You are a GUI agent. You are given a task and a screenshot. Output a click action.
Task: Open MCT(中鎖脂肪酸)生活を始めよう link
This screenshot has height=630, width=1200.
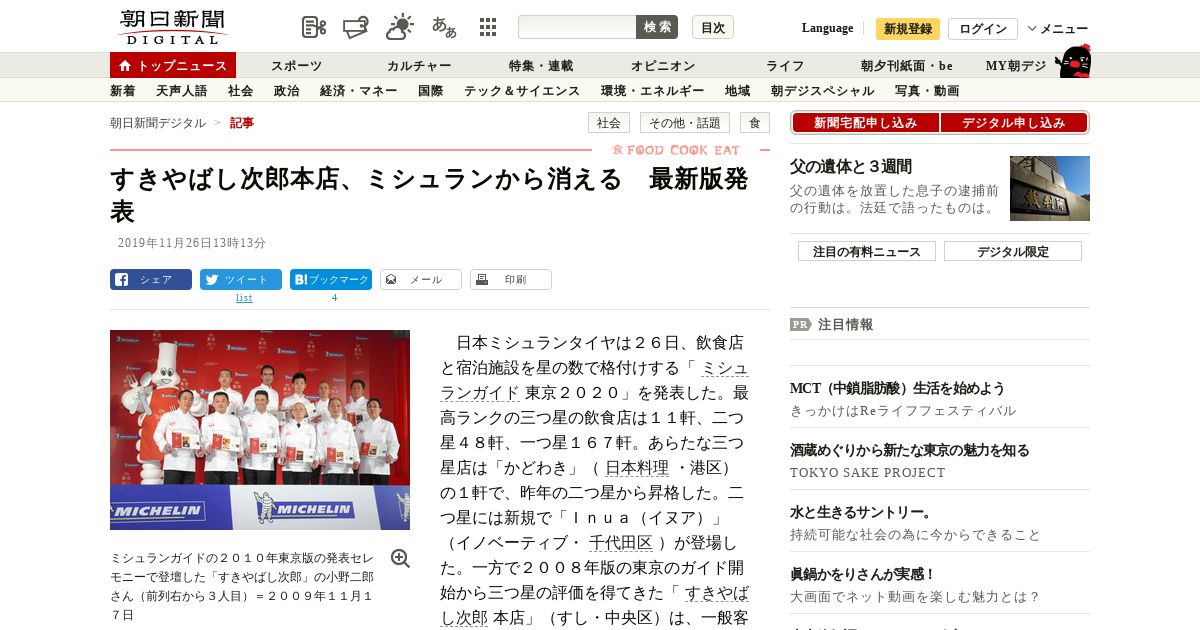click(x=897, y=388)
